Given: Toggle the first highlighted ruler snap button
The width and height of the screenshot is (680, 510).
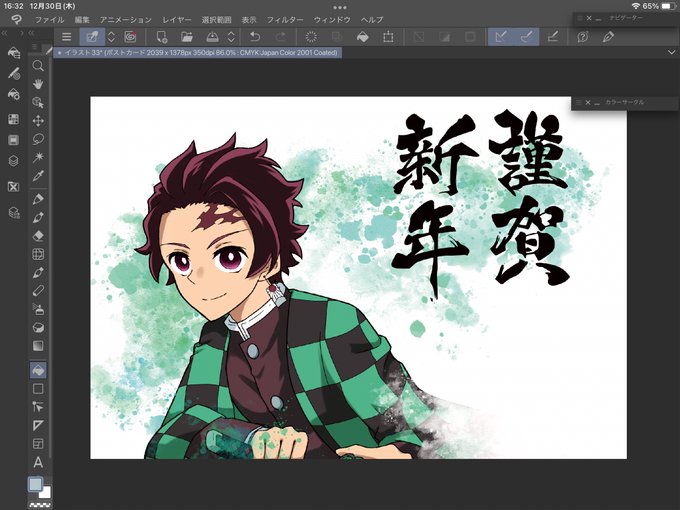Looking at the screenshot, I should click(501, 37).
